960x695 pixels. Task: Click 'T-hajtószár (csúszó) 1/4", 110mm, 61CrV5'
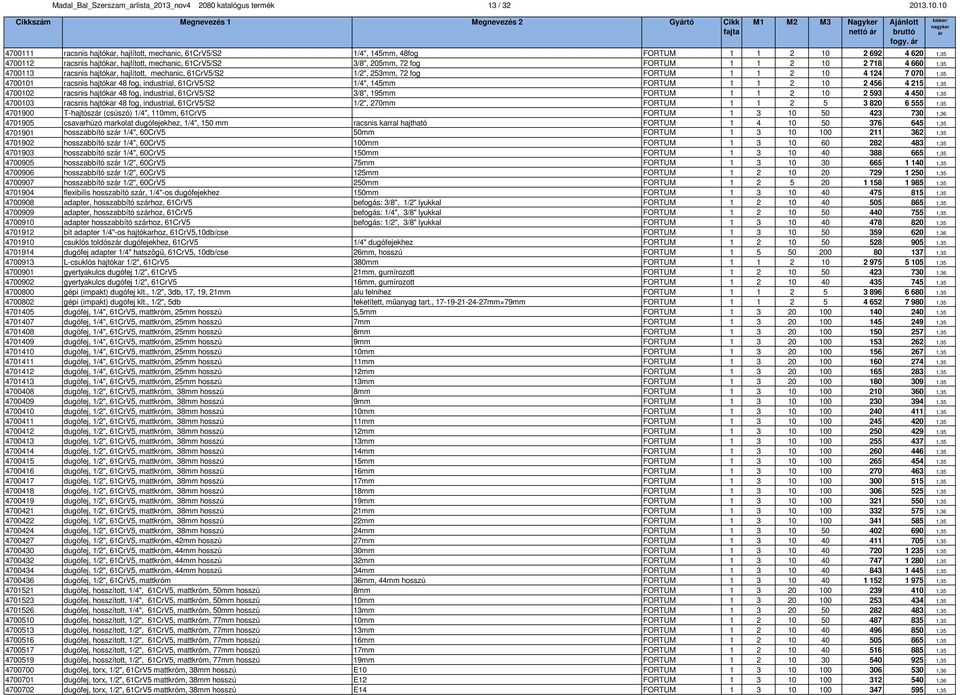coord(135,113)
